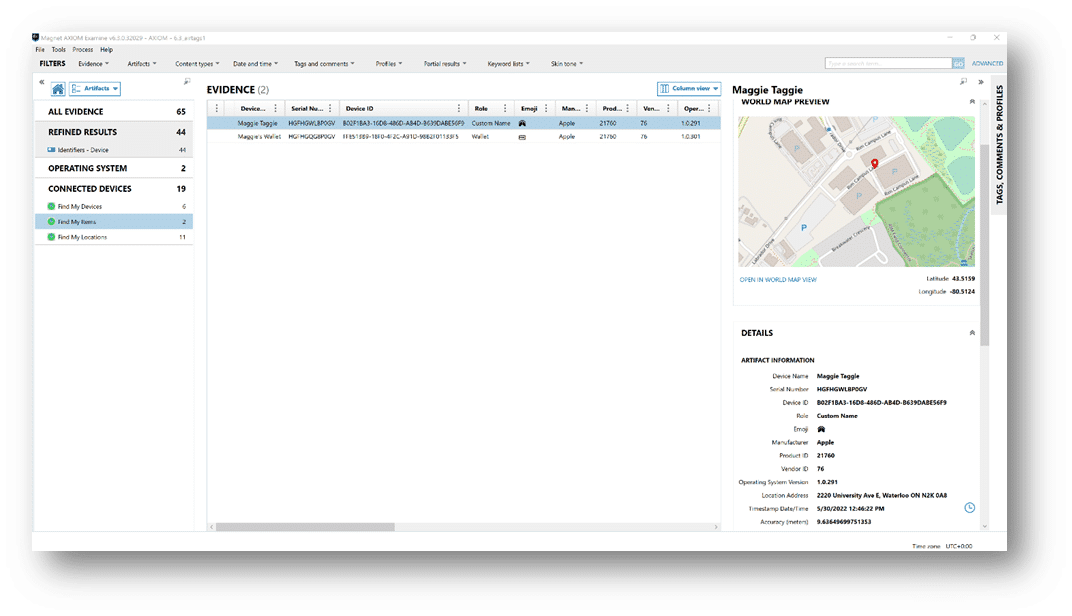Open the Tags and comments filter dropdown
This screenshot has height=616, width=1072.
(324, 64)
